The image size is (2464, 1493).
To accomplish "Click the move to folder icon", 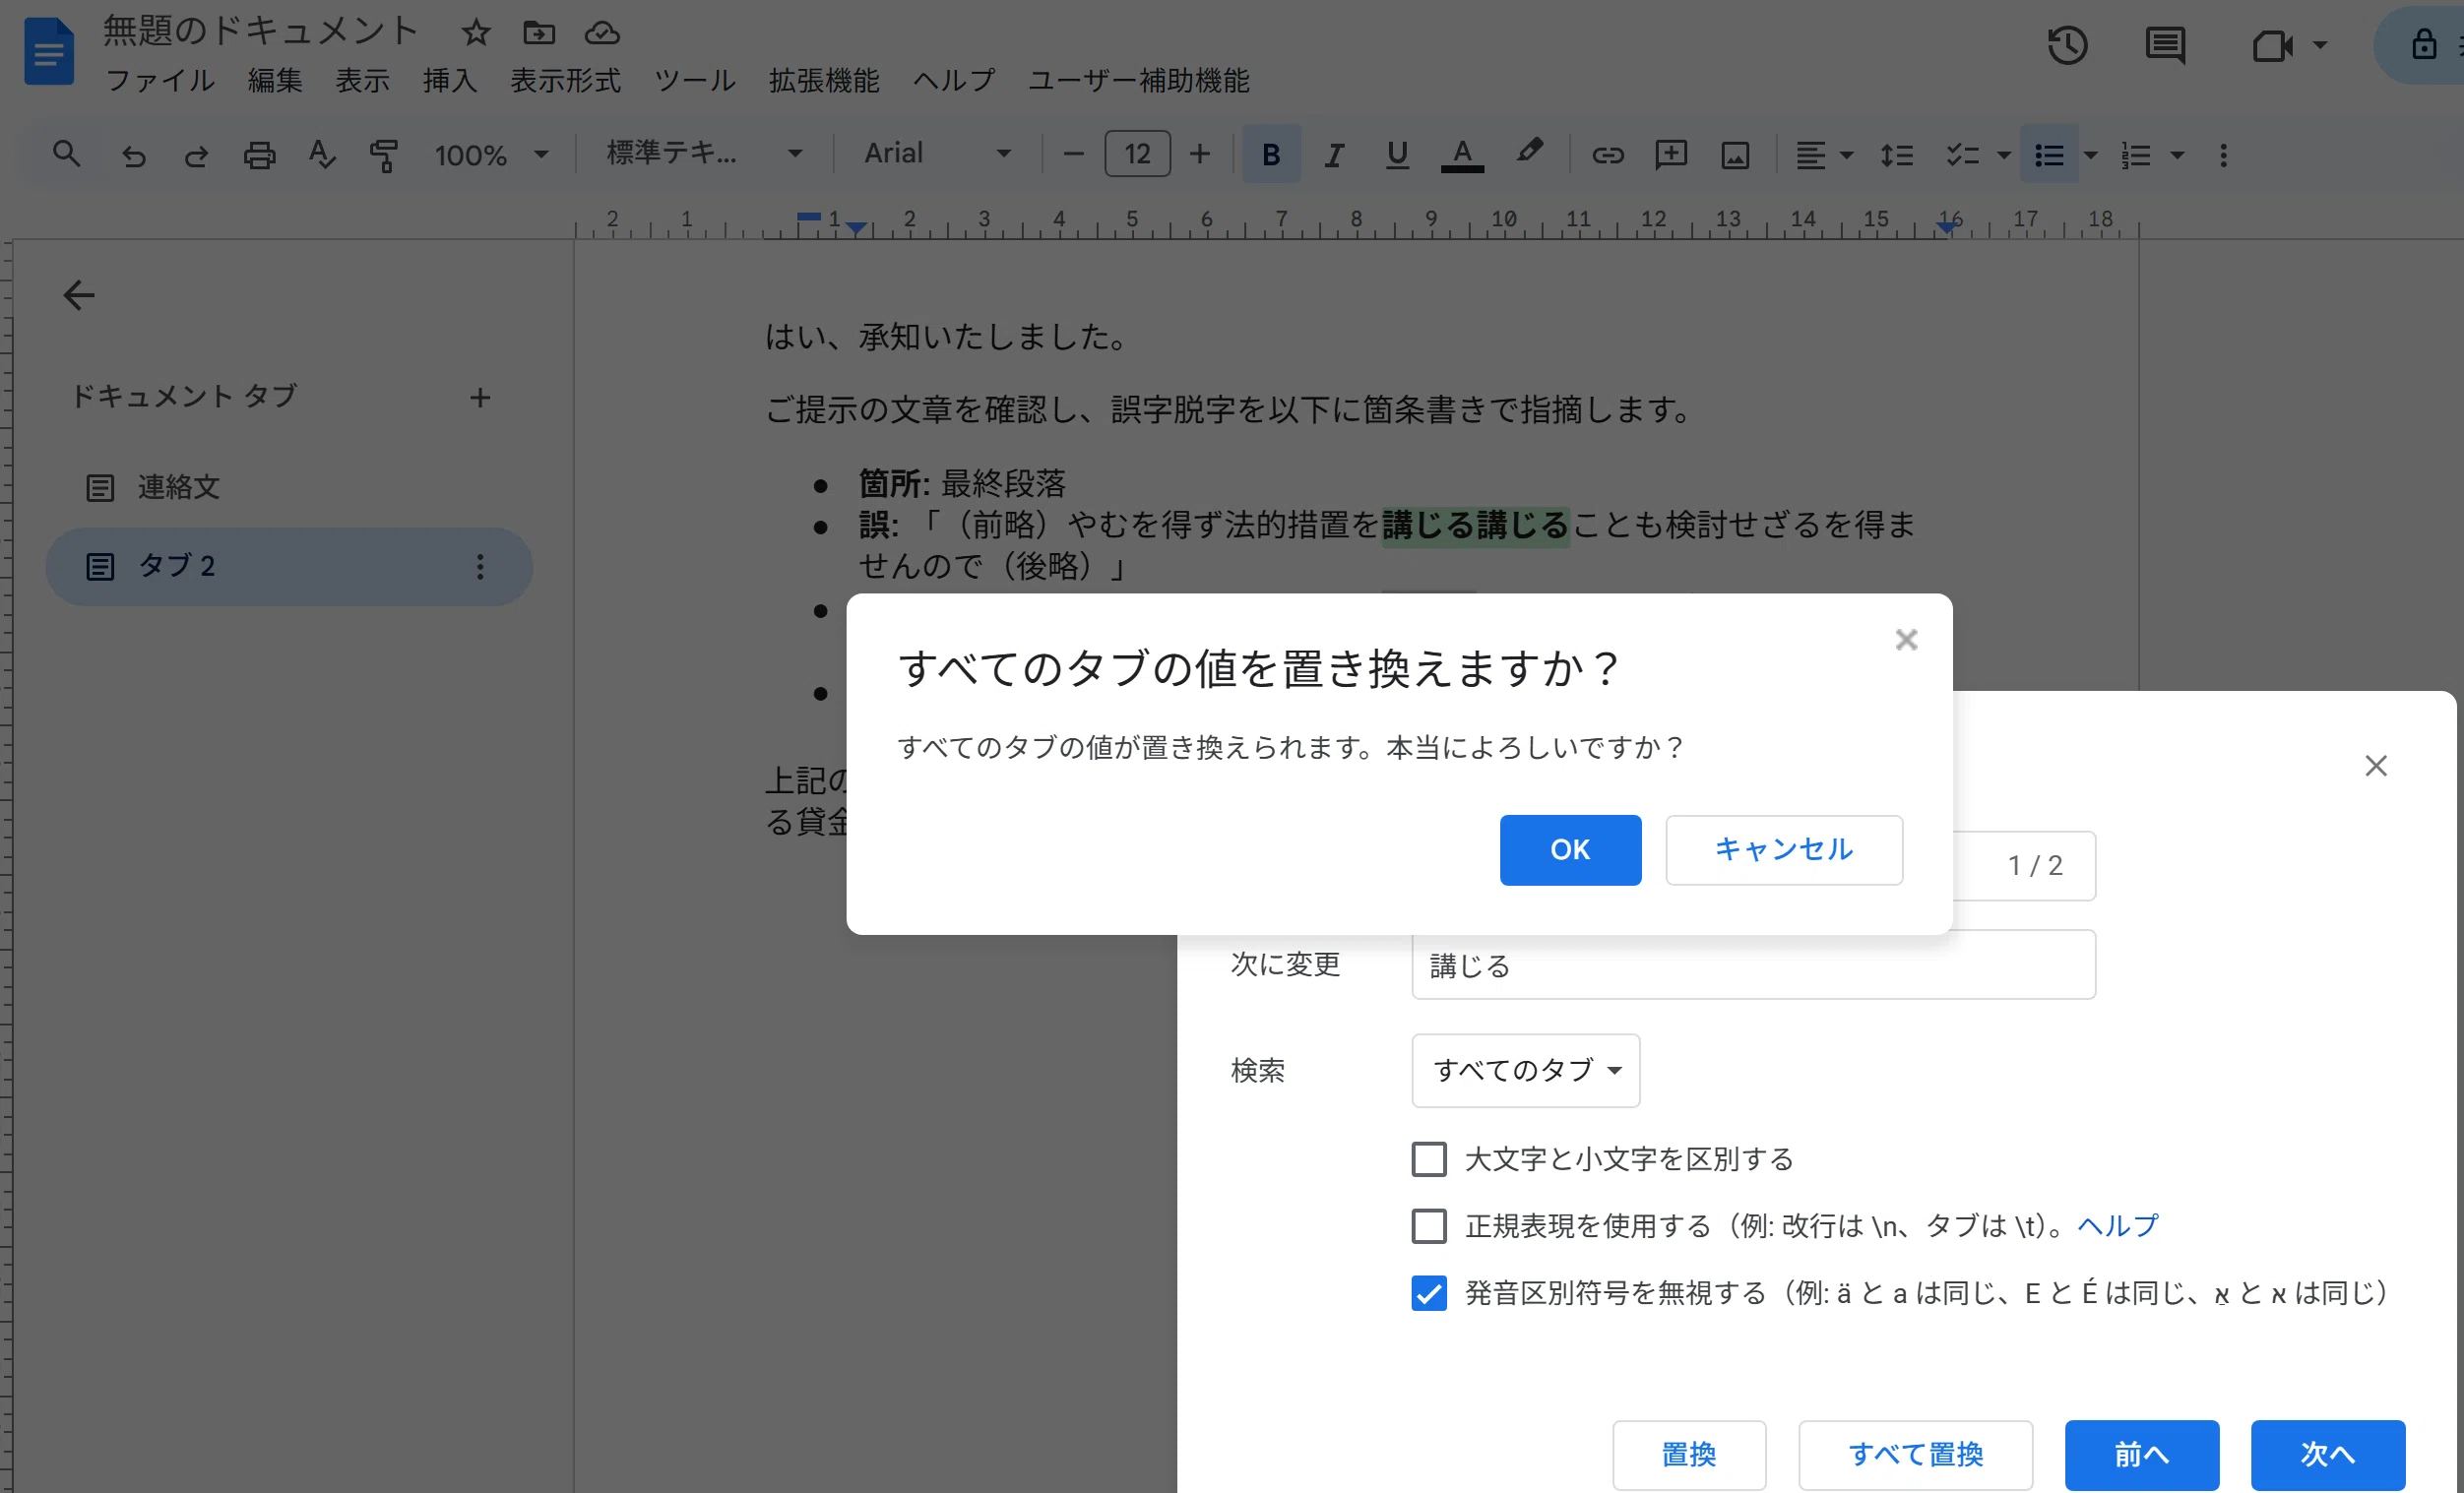I will point(538,33).
